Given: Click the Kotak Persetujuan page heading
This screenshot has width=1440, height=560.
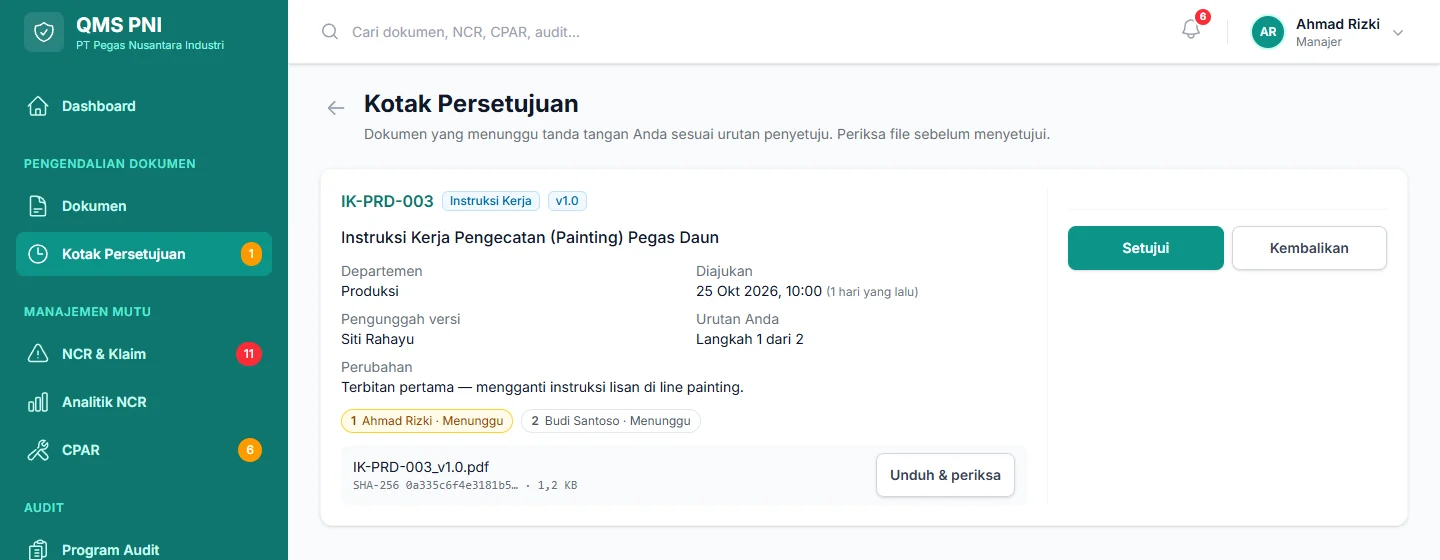Looking at the screenshot, I should (471, 104).
